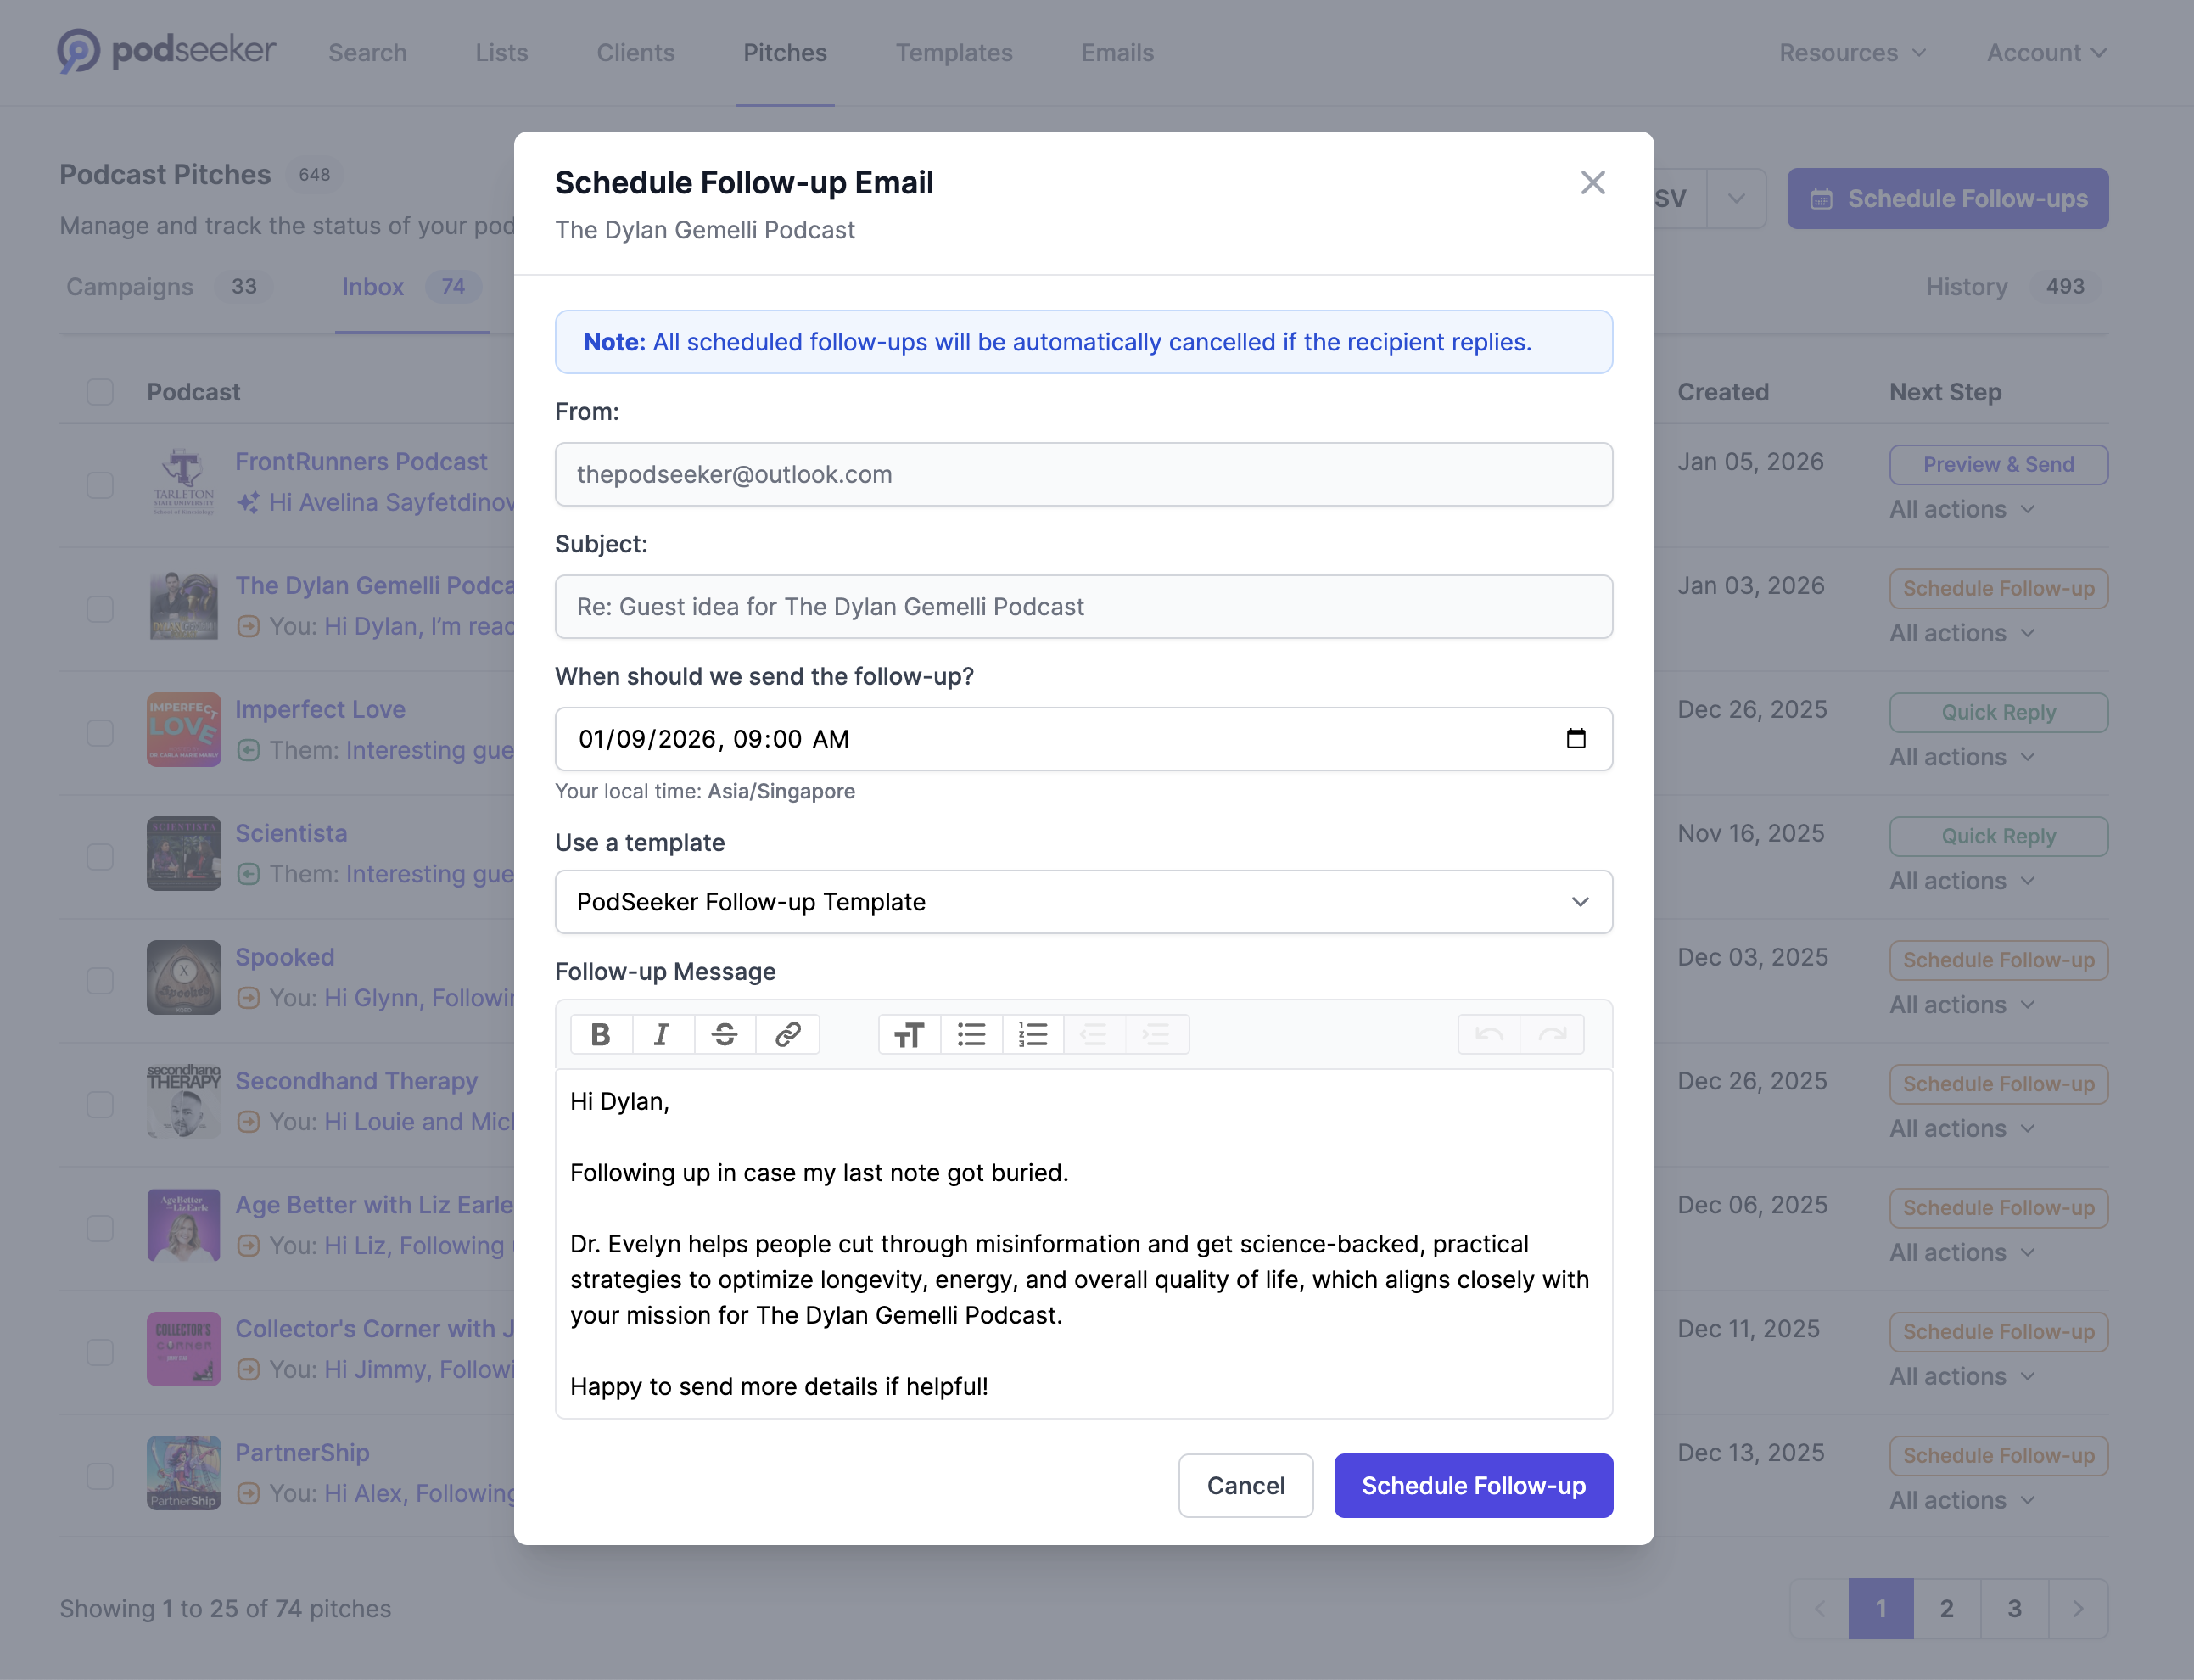Expand All actions for the first row
2194x1680 pixels.
click(1962, 509)
